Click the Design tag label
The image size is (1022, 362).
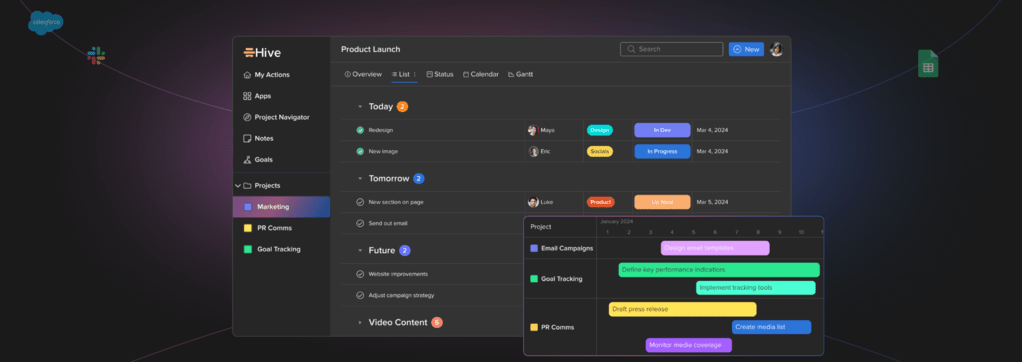(600, 130)
